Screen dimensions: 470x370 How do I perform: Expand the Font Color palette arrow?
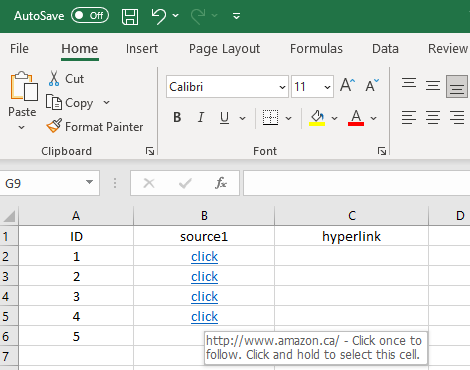click(x=374, y=118)
